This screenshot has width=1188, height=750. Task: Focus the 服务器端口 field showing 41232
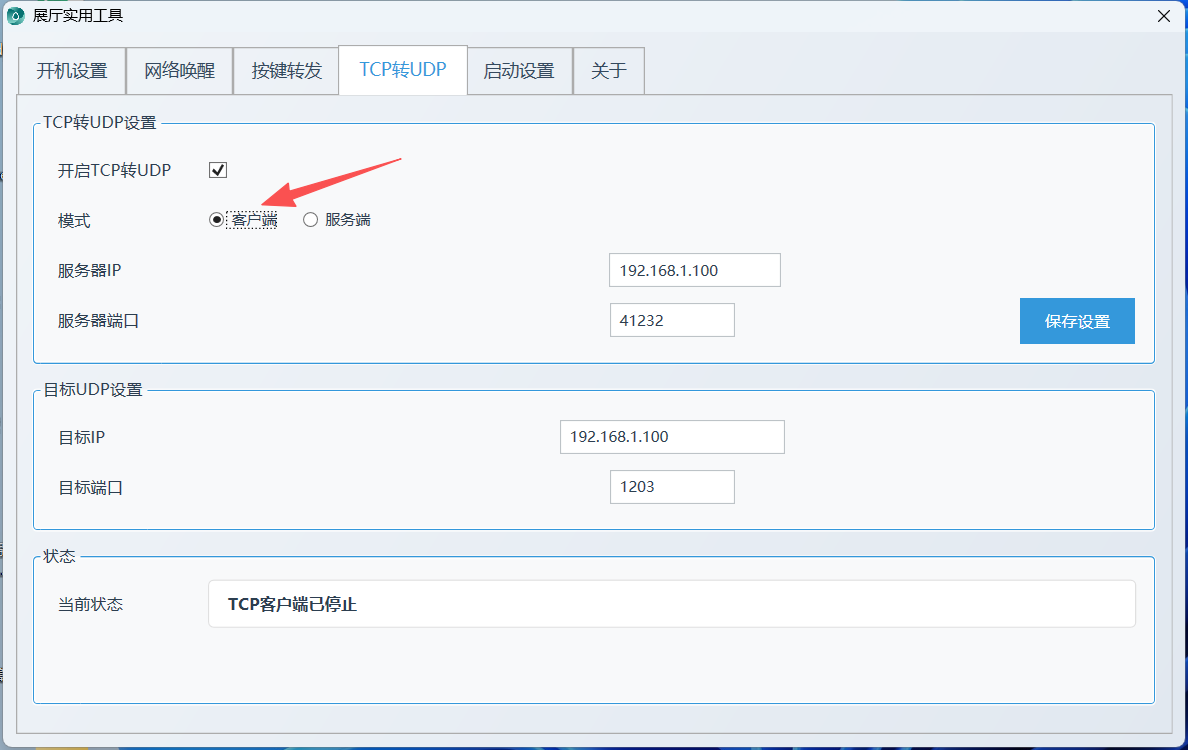point(672,321)
